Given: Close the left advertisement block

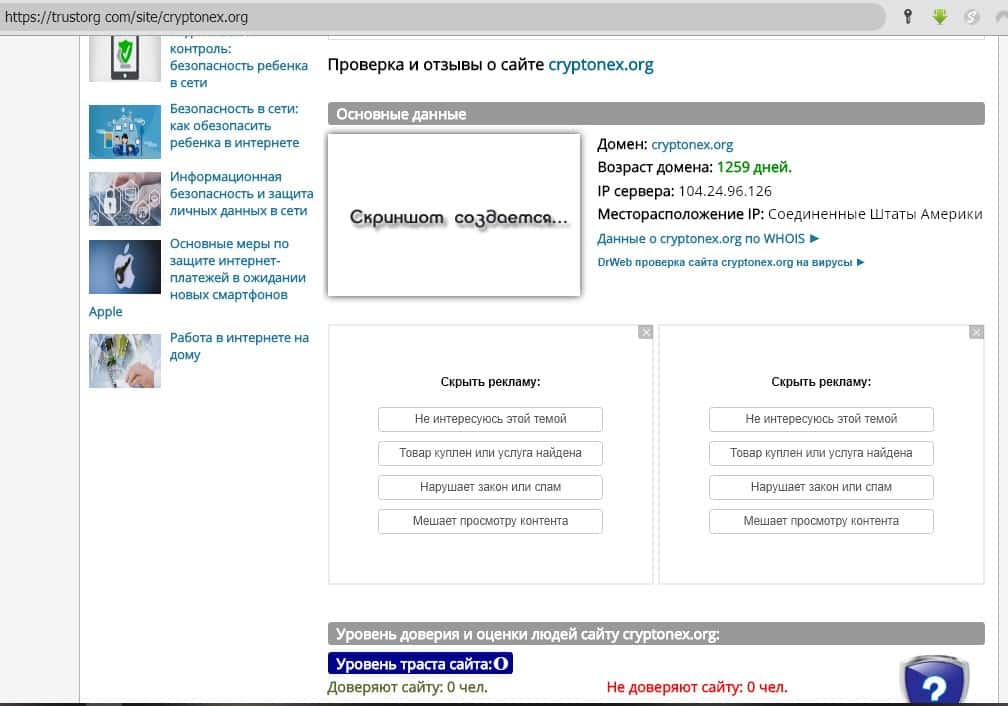Looking at the screenshot, I should click(645, 332).
